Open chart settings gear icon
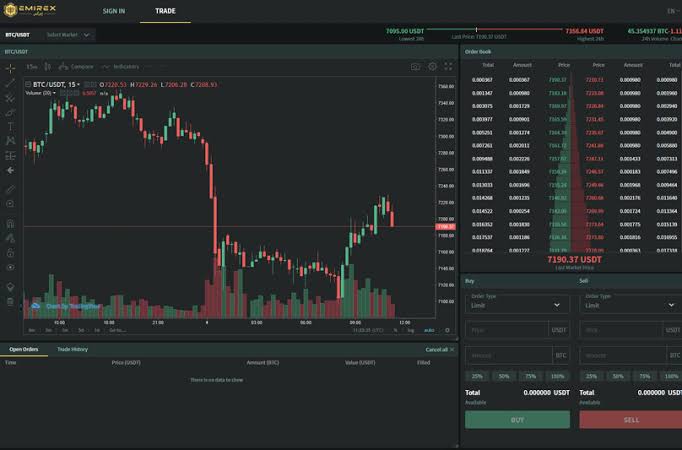This screenshot has width=682, height=450. click(432, 67)
